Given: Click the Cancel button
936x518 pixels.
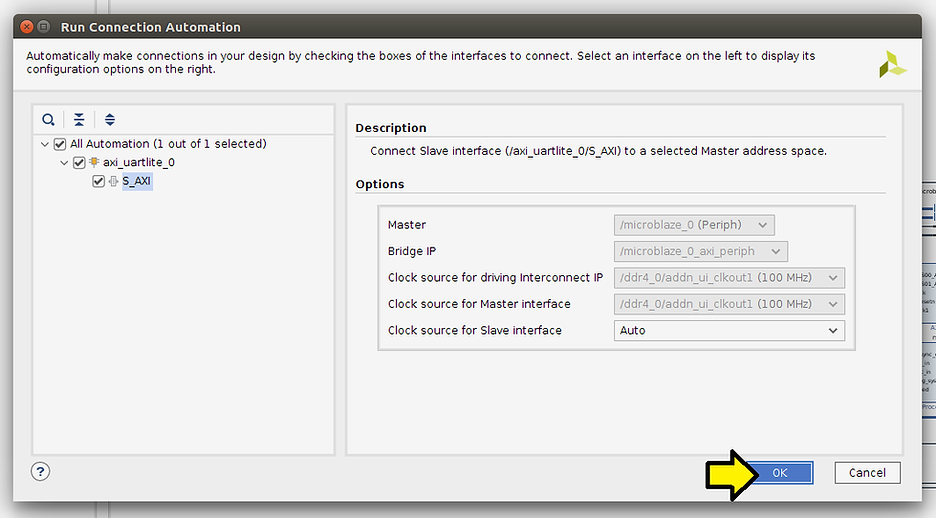Looking at the screenshot, I should pos(867,473).
